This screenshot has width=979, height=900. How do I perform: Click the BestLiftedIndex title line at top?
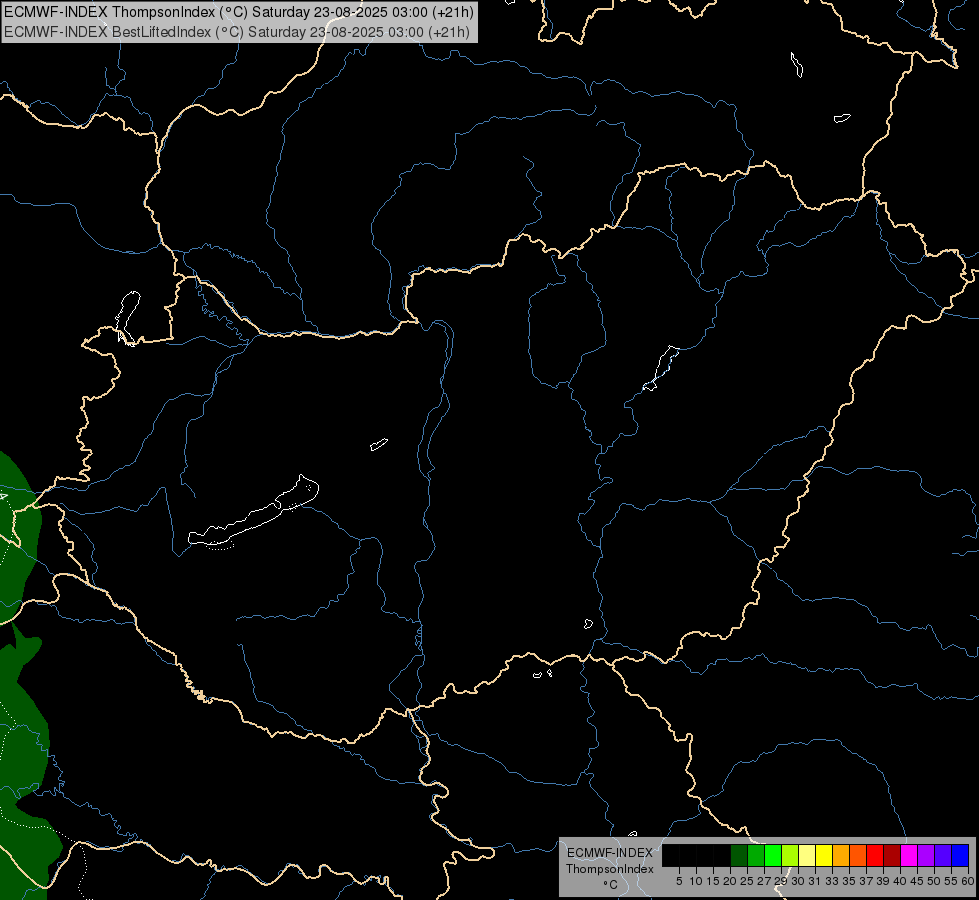[x=237, y=32]
